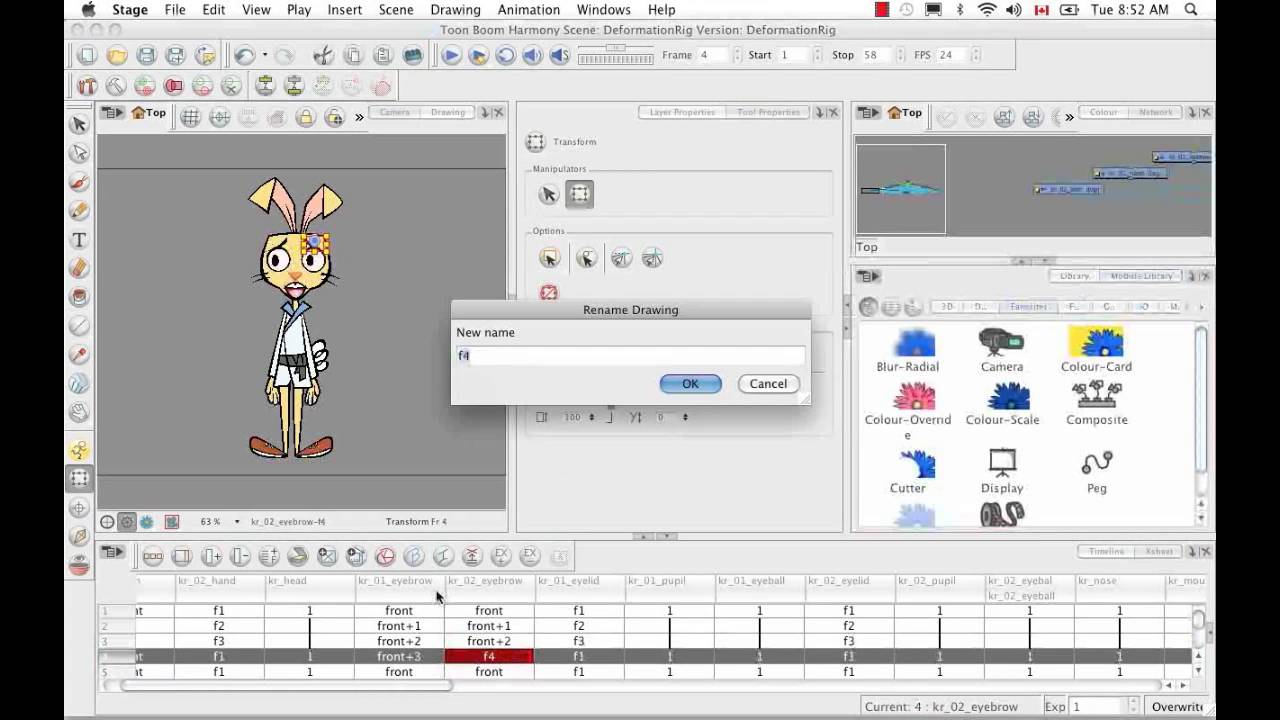This screenshot has height=720, width=1280.
Task: Open the Drawing menu
Action: (455, 10)
